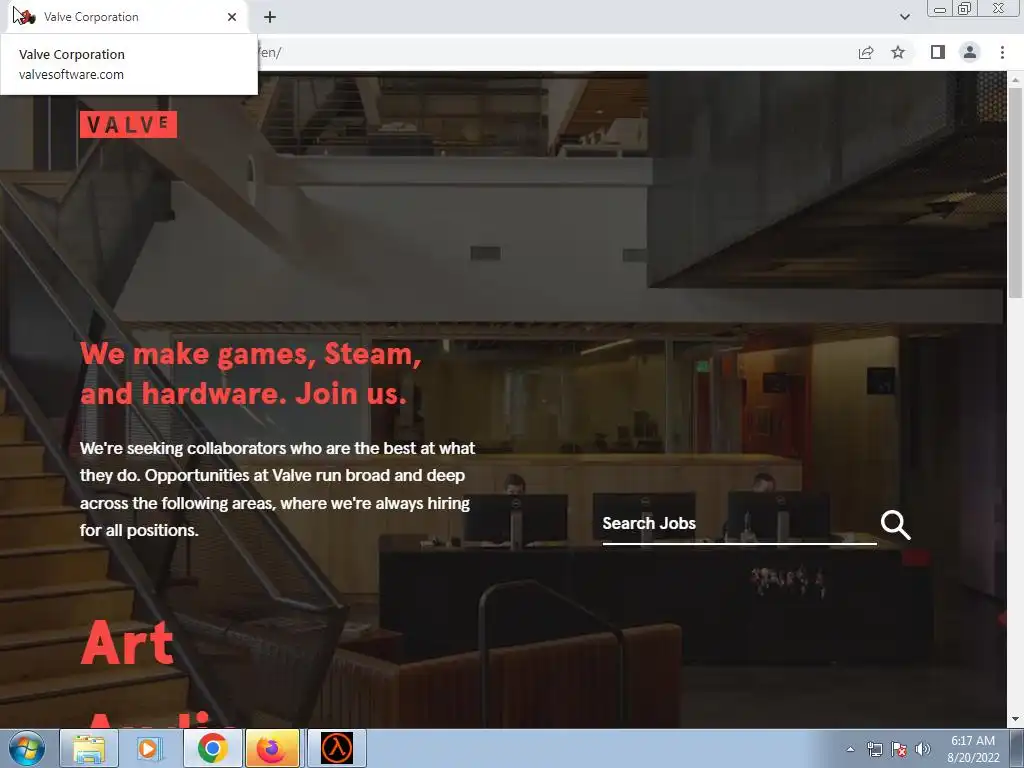This screenshot has width=1024, height=768.
Task: Toggle the Chrome side panel
Action: pyautogui.click(x=938, y=52)
